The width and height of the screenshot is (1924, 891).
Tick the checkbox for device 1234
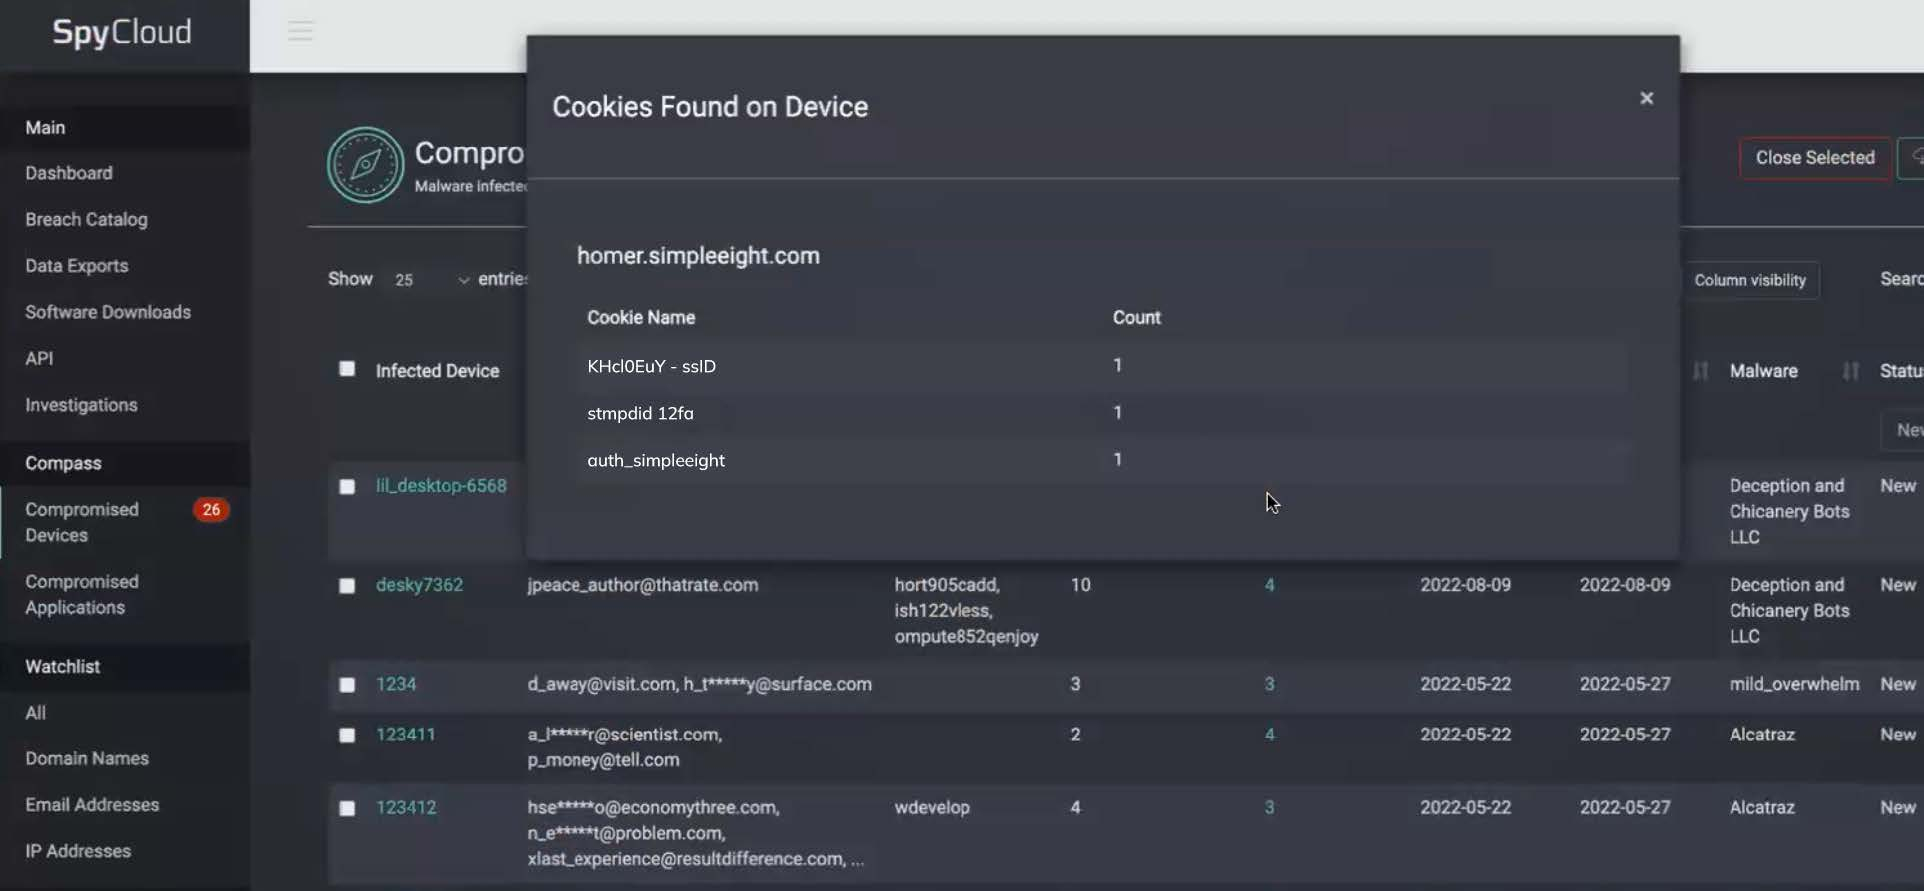[347, 685]
